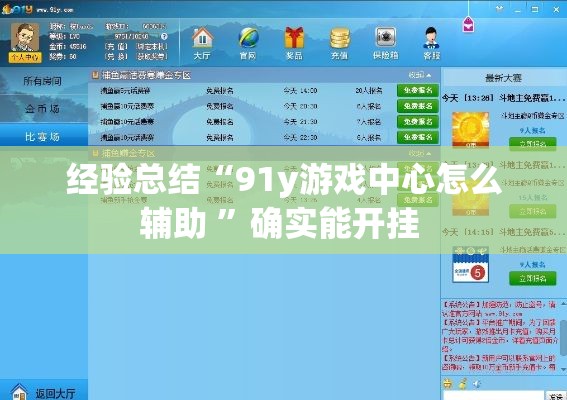Click the 最新大赛 panel header
The image size is (567, 400).
pos(503,78)
